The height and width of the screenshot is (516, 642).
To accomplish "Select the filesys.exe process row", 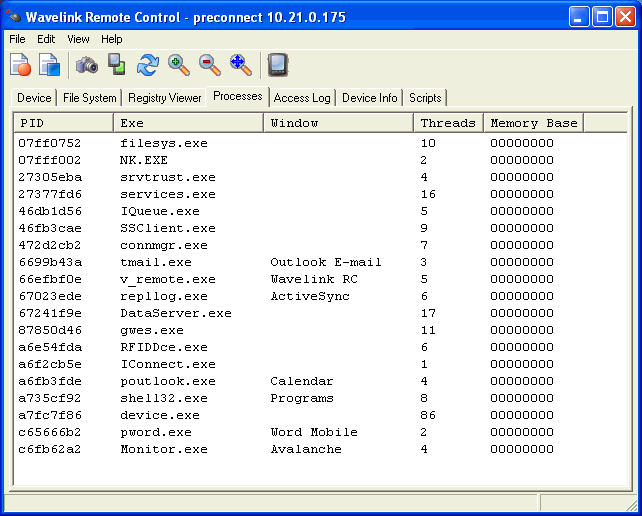I will [x=321, y=143].
